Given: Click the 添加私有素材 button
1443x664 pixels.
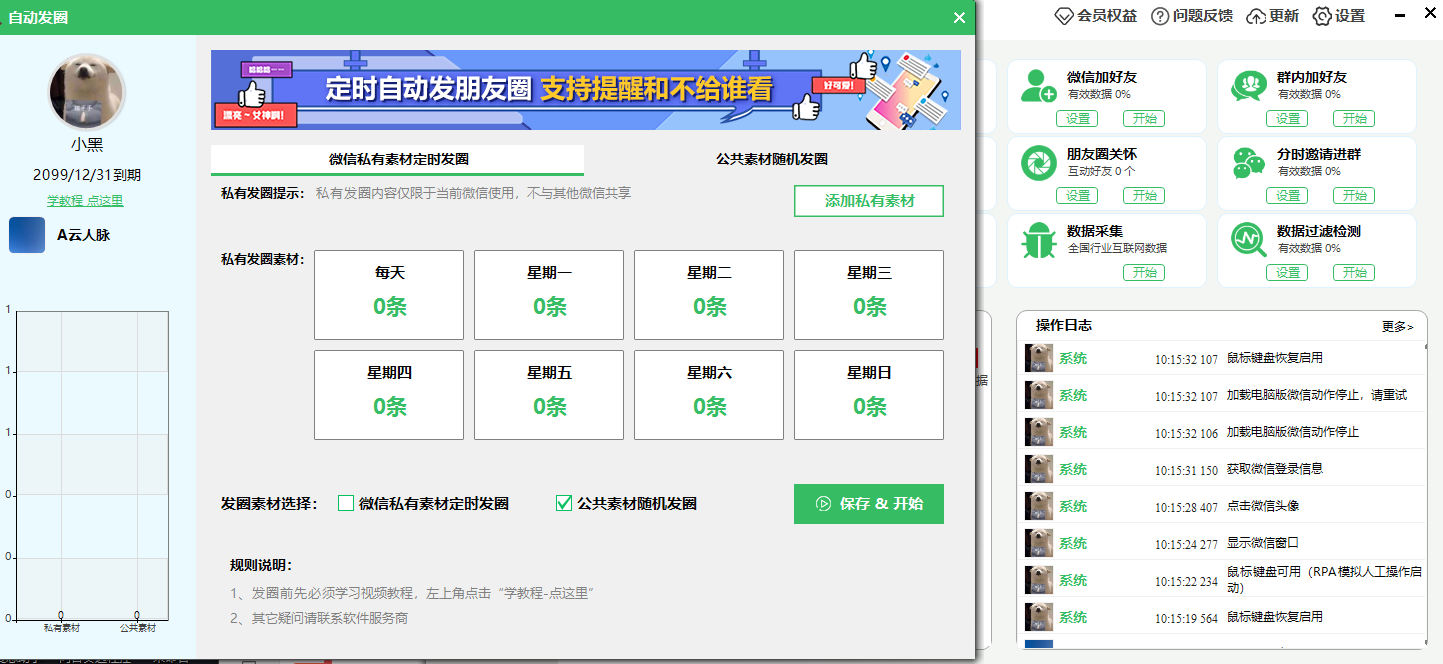Looking at the screenshot, I should click(868, 201).
